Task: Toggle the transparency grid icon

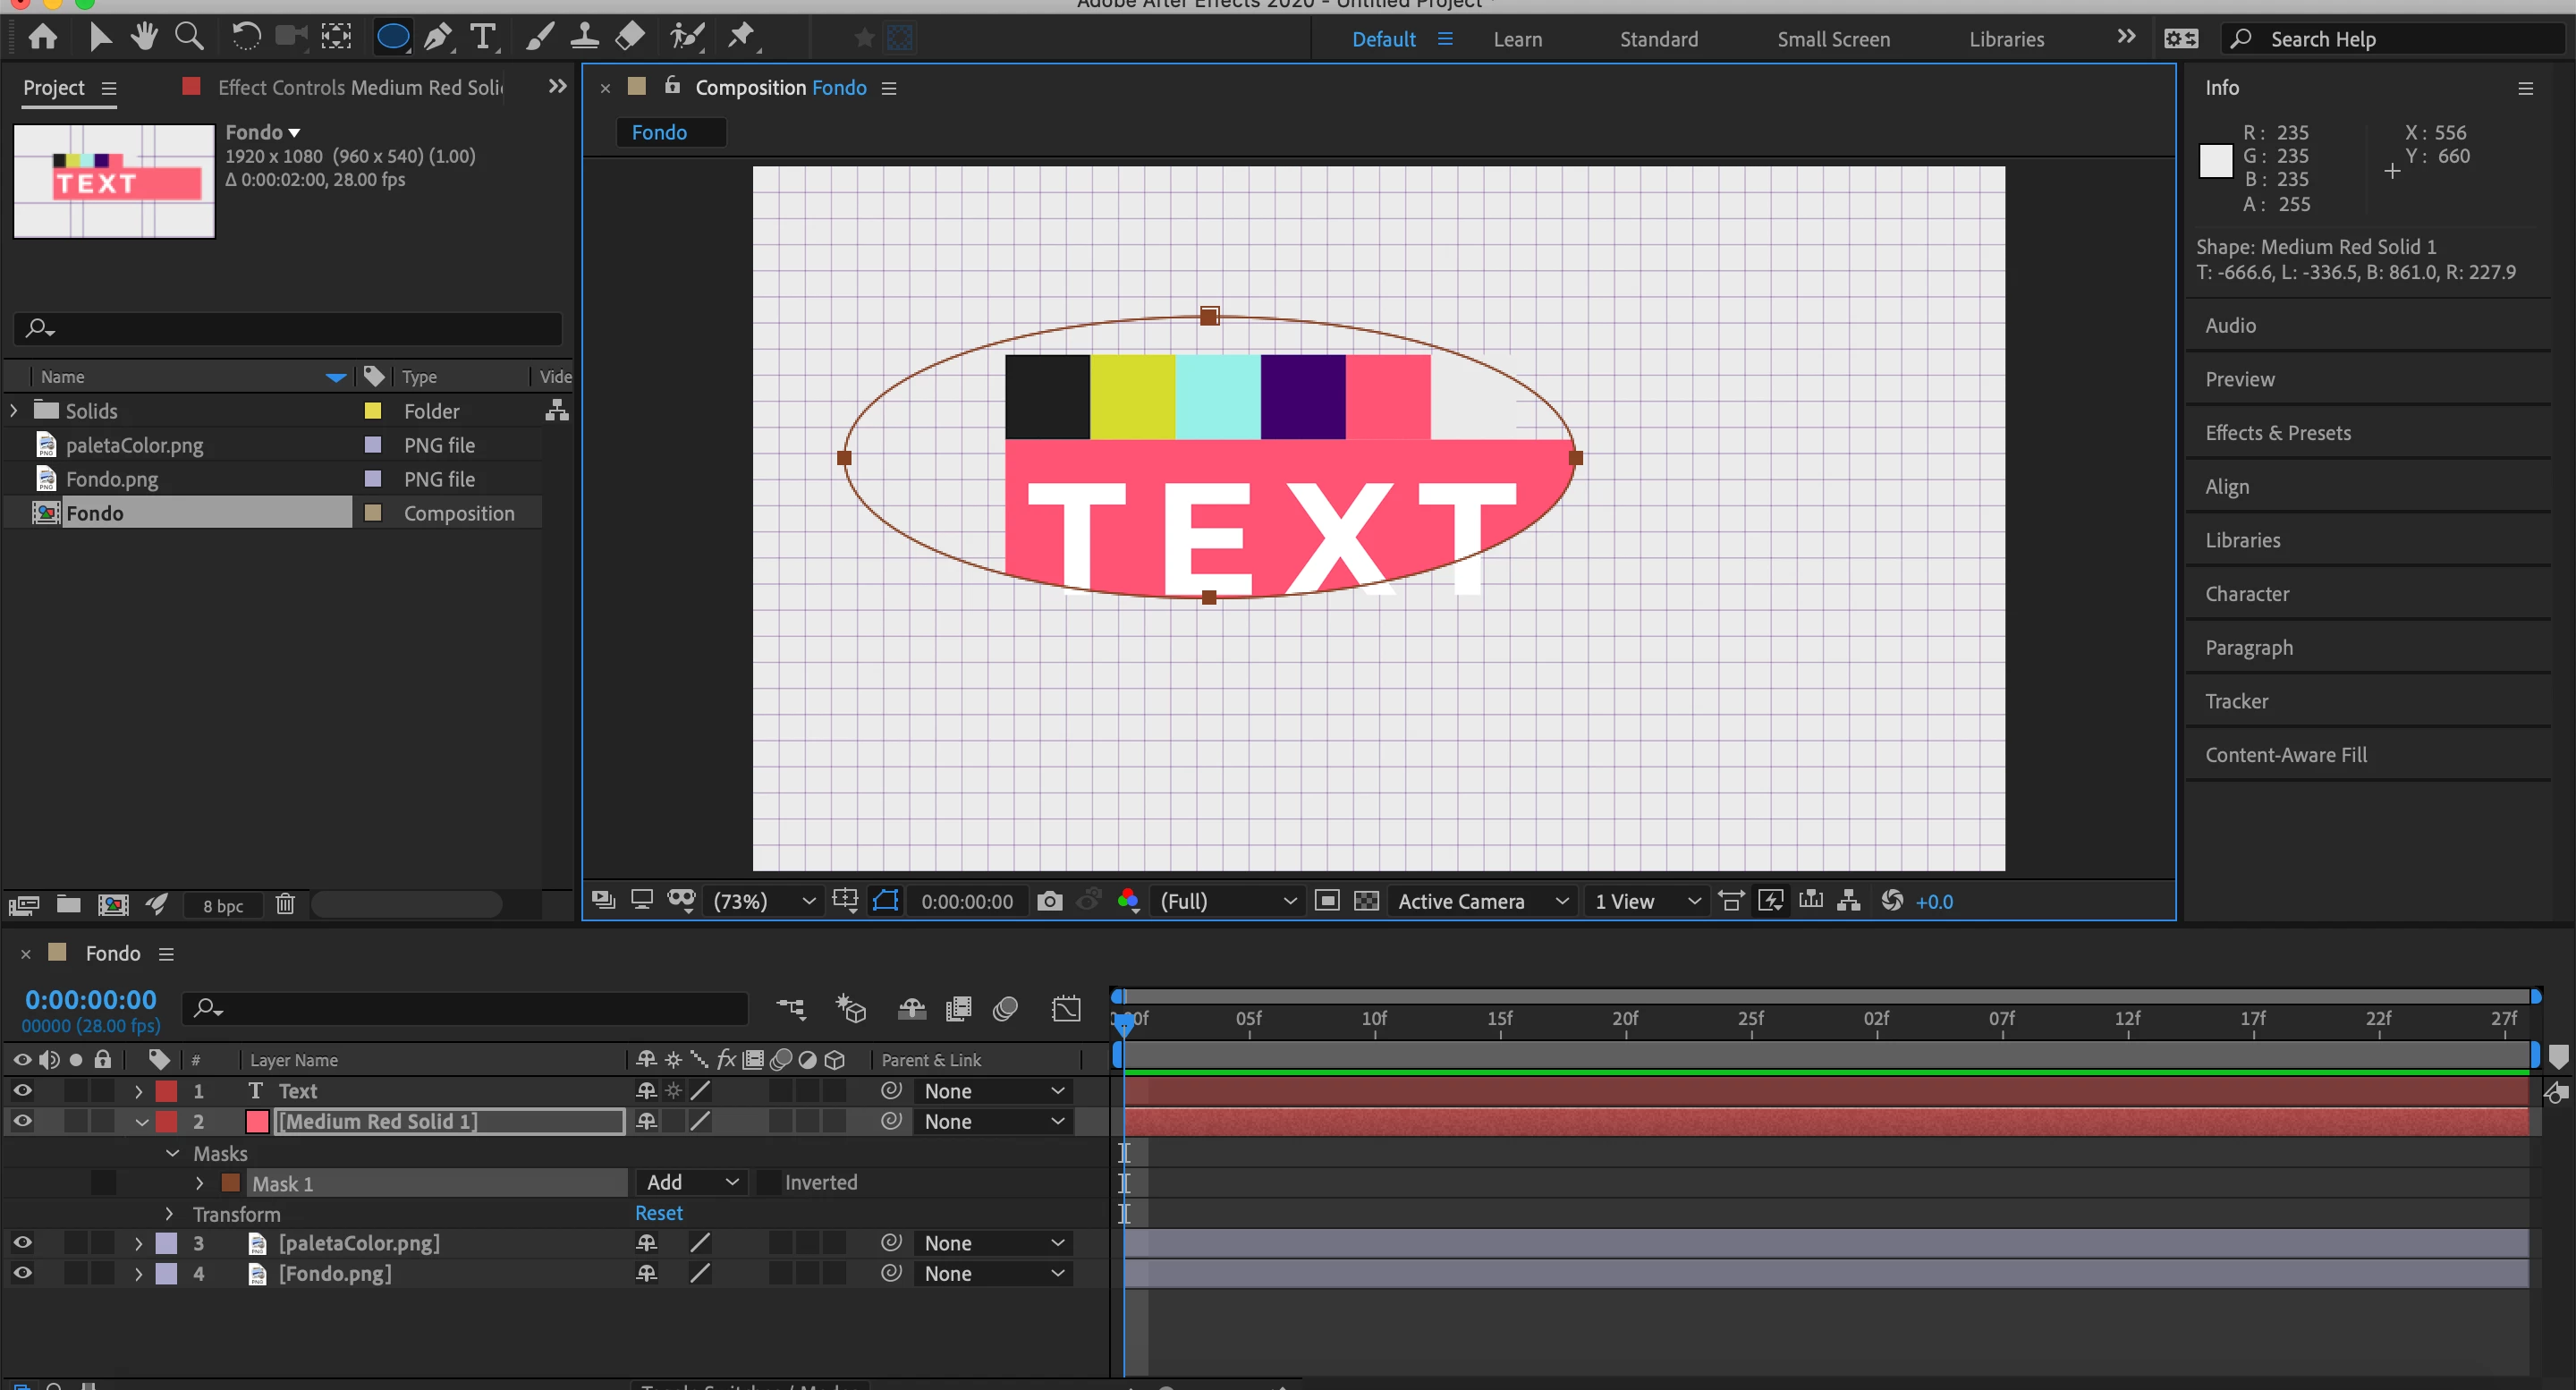Action: 1366,901
